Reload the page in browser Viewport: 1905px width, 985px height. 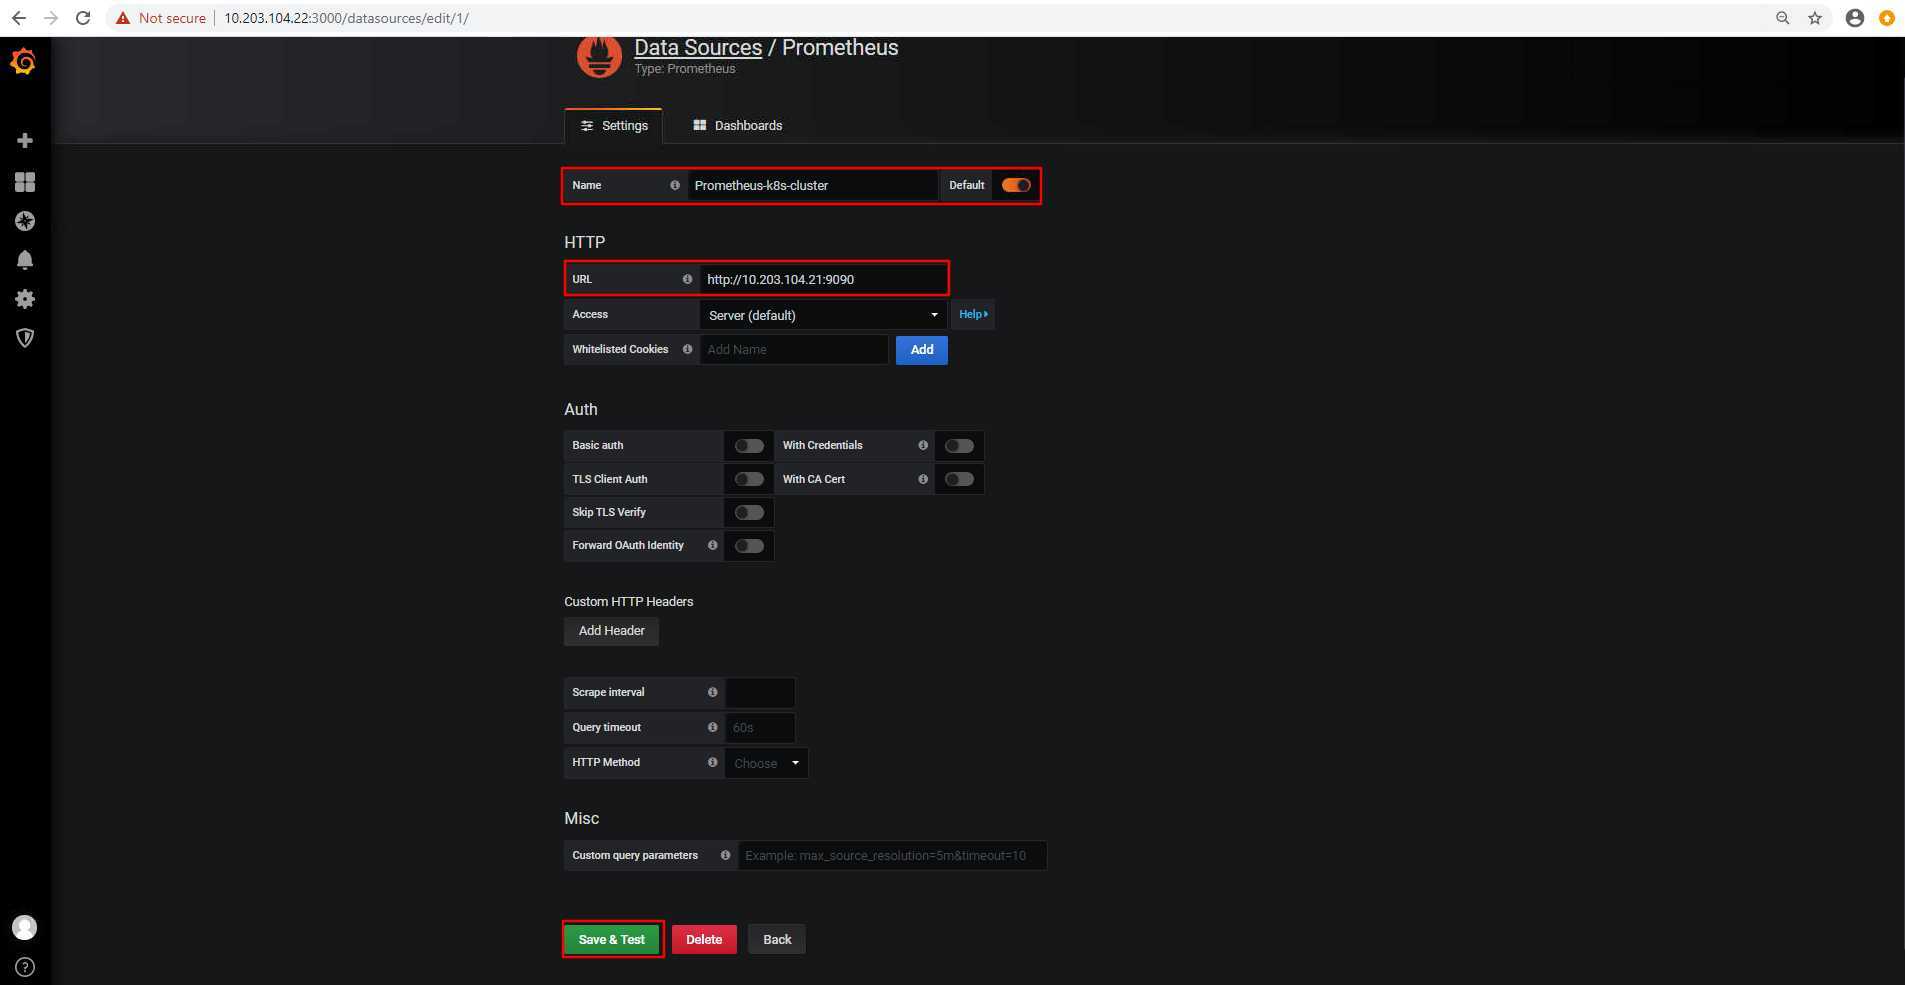tap(83, 18)
